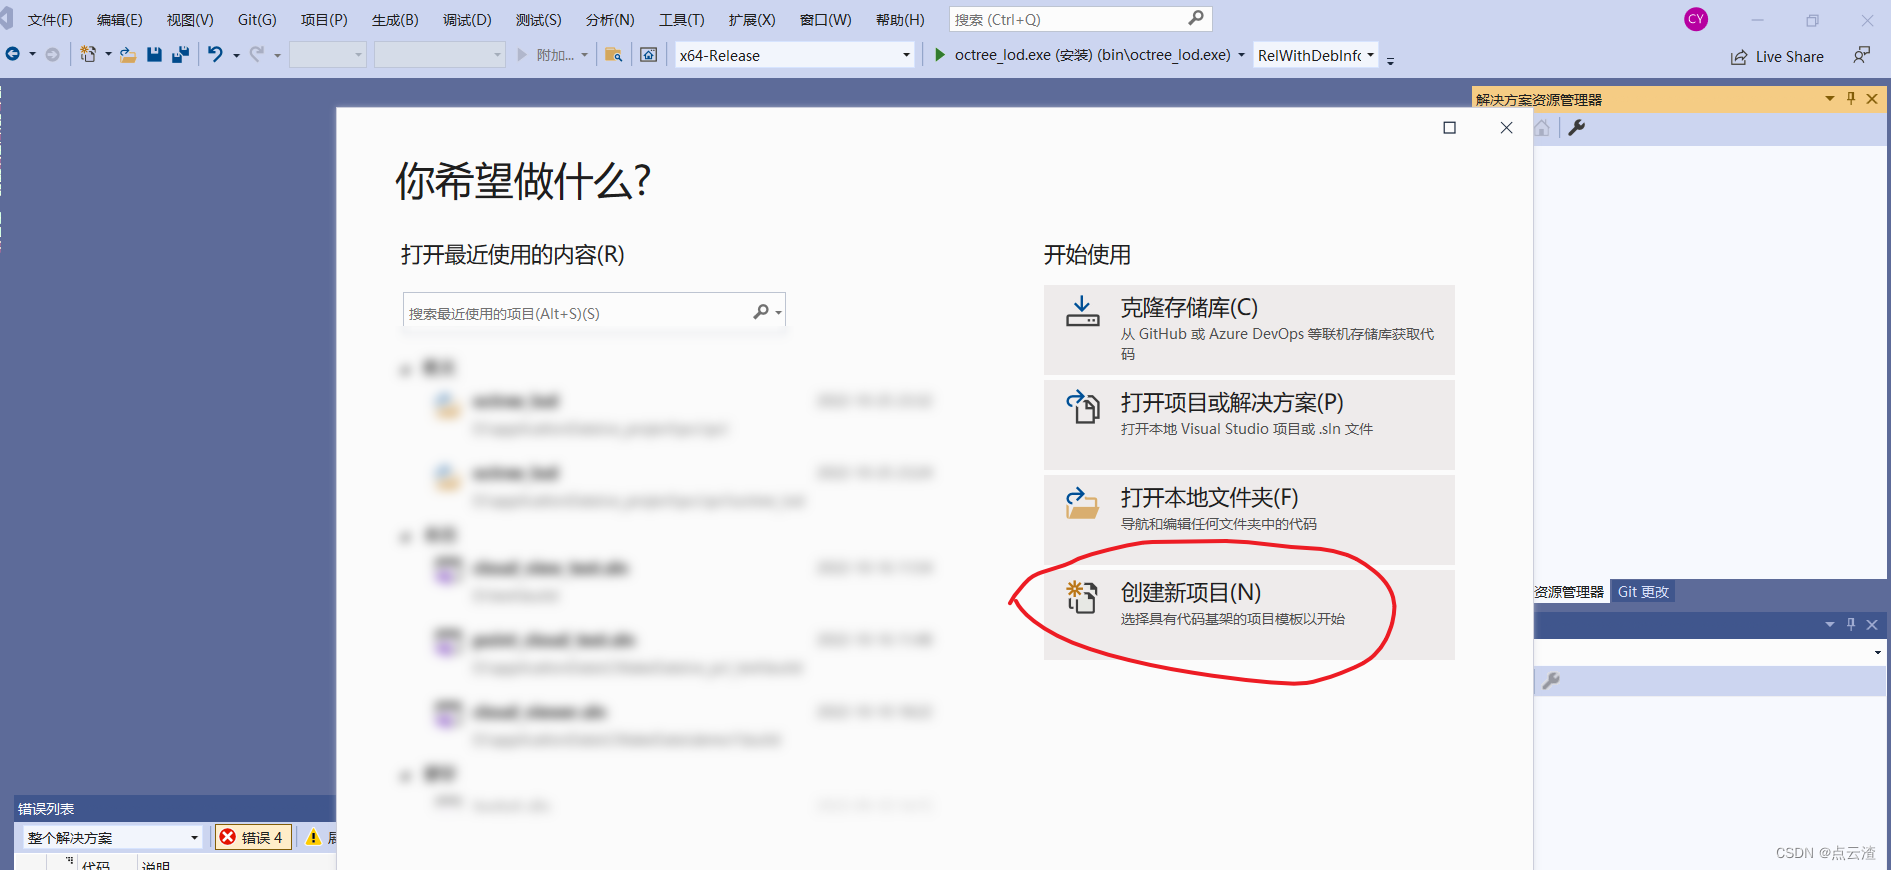1891x870 pixels.
Task: Open the 分析(N) menu
Action: tap(610, 20)
